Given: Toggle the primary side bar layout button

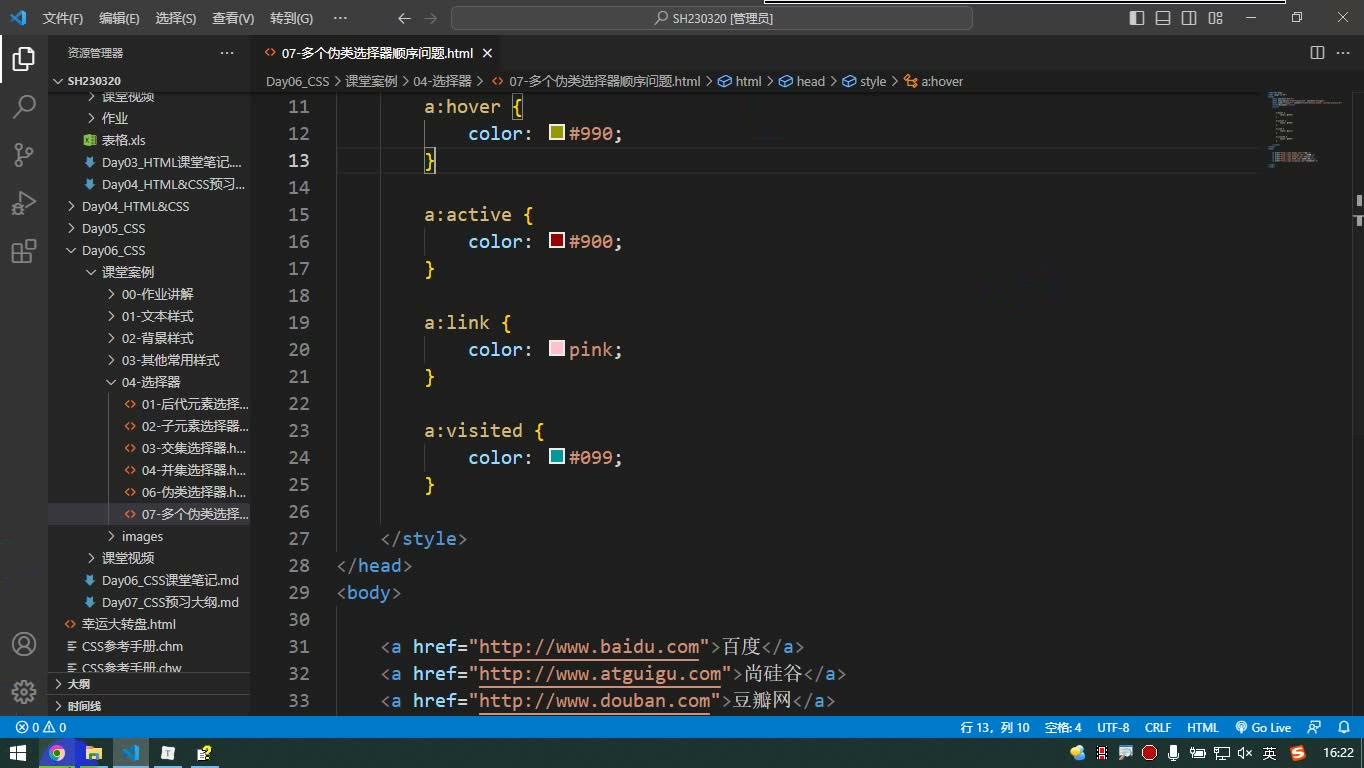Looking at the screenshot, I should pyautogui.click(x=1137, y=18).
